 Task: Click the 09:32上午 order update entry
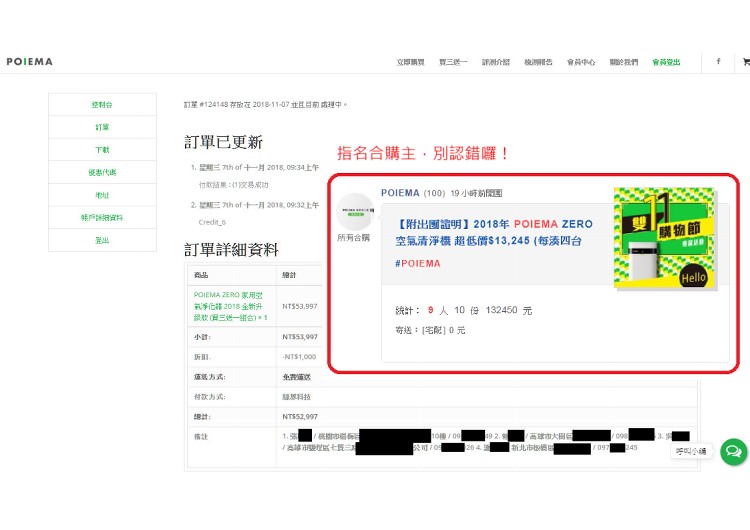[259, 205]
